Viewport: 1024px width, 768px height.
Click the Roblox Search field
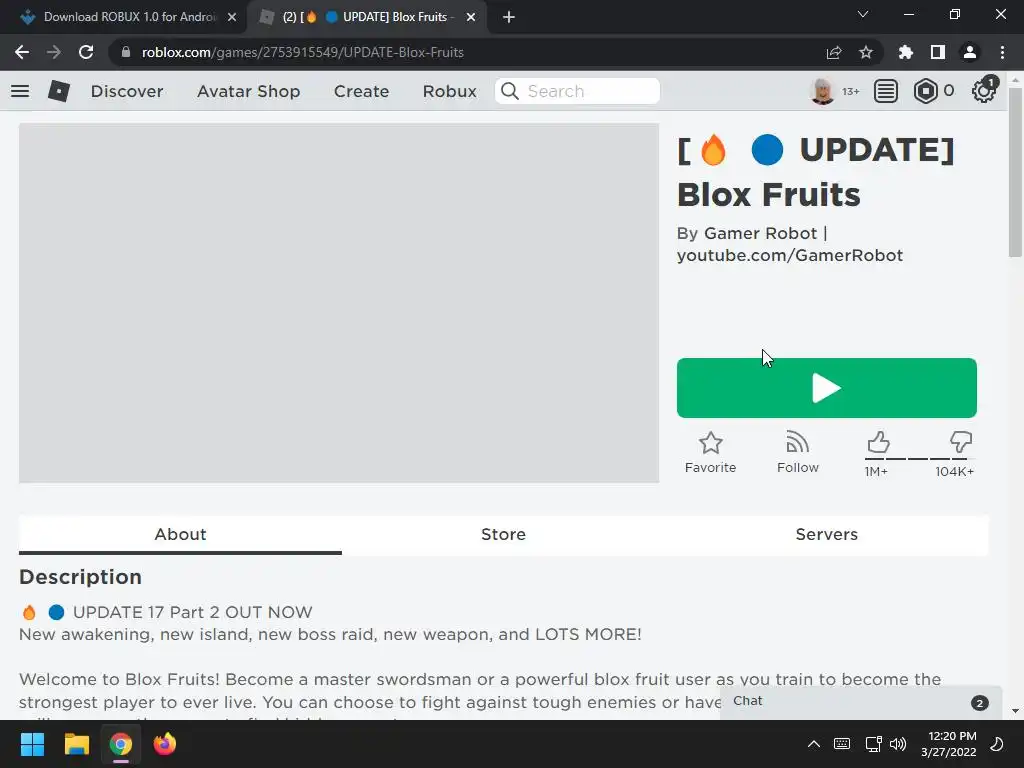click(577, 91)
